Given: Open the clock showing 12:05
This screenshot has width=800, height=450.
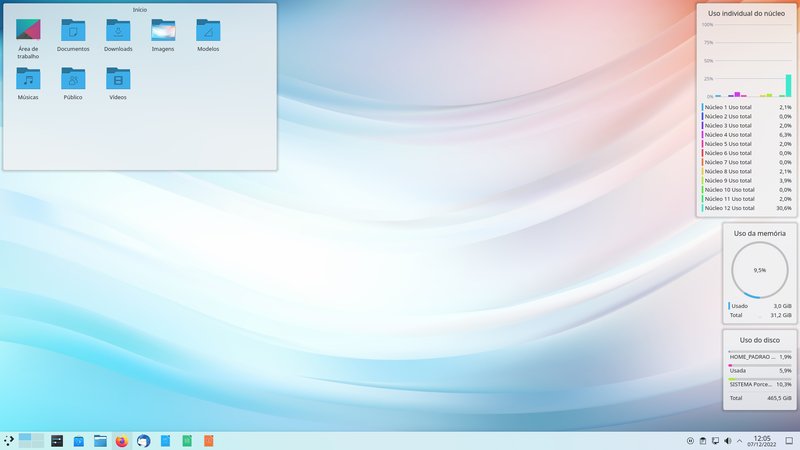Looking at the screenshot, I should click(762, 441).
